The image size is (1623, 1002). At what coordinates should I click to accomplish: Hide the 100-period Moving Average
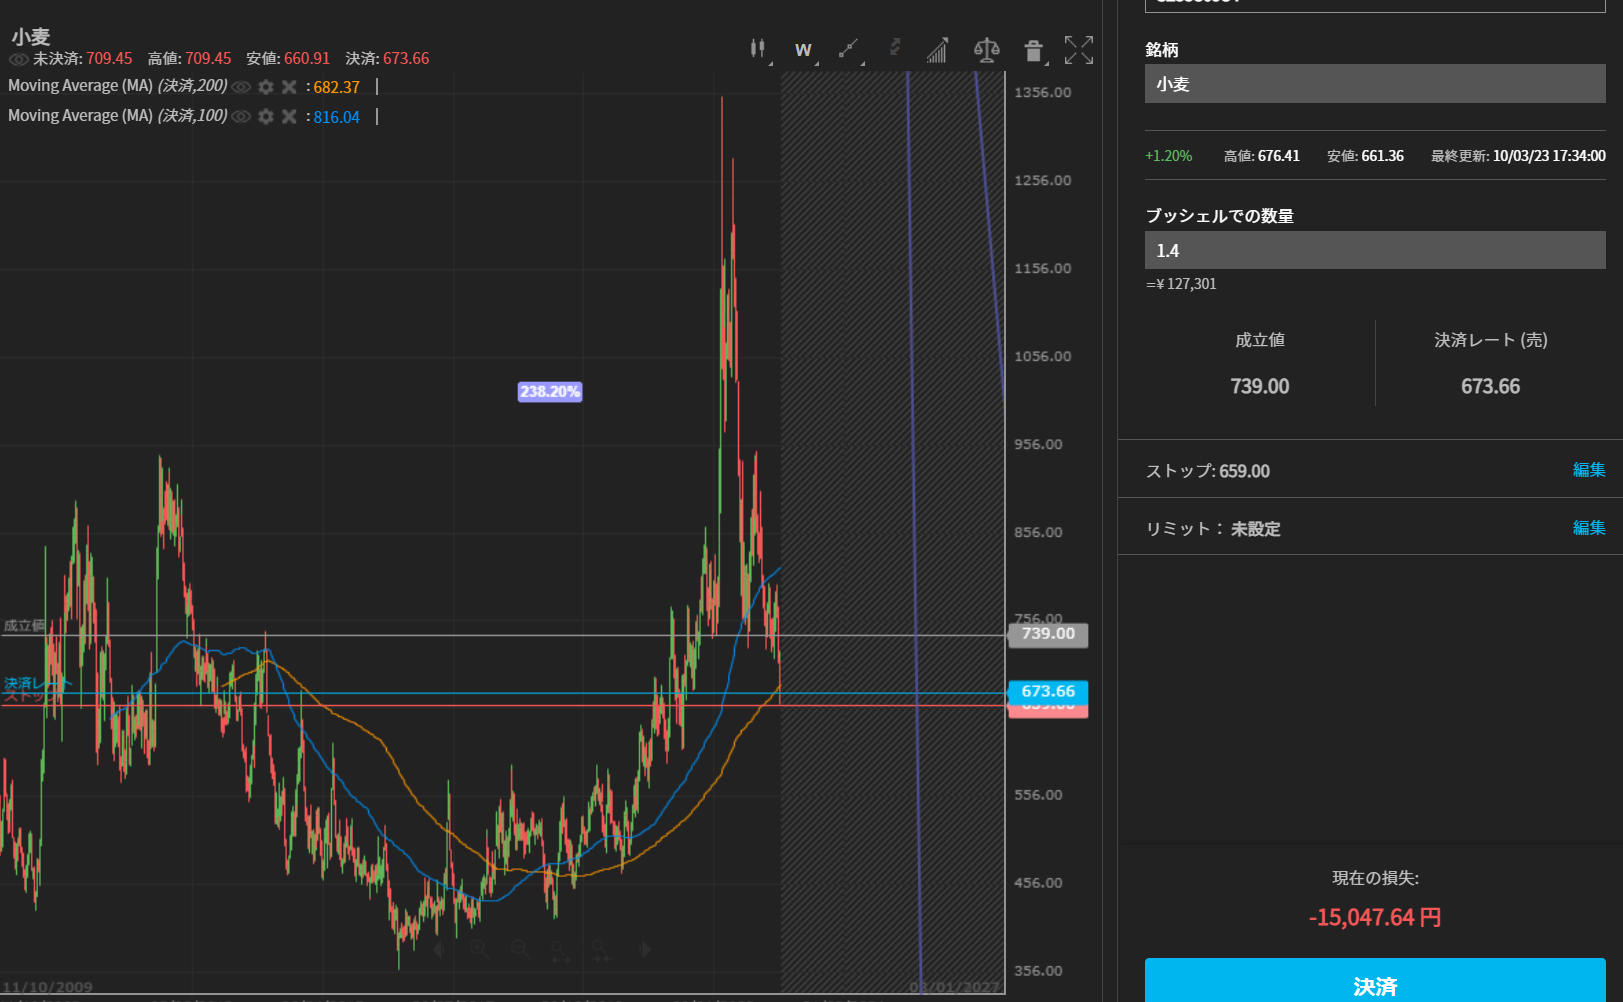[x=241, y=117]
